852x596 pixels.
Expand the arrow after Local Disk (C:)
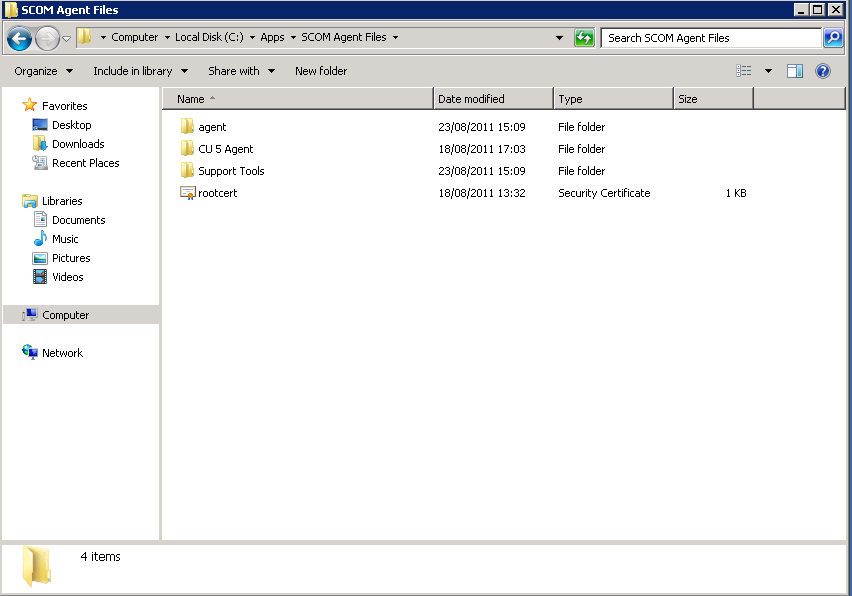click(x=252, y=37)
